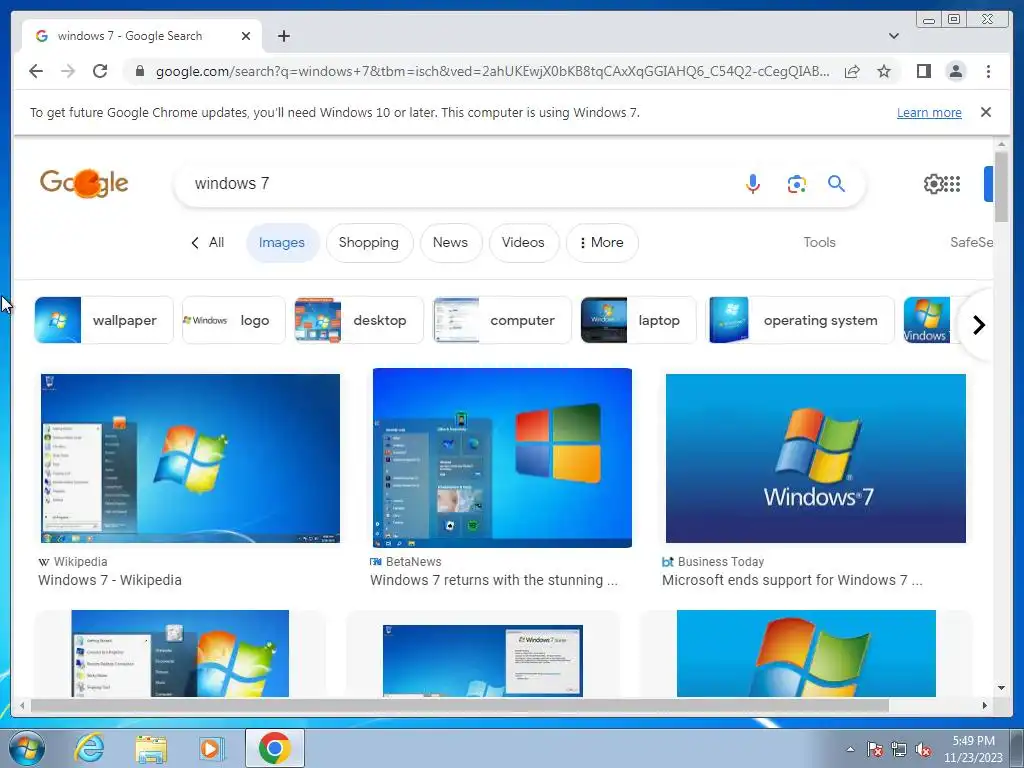Filter images by wallpaper chip
The width and height of the screenshot is (1024, 768).
[x=104, y=320]
